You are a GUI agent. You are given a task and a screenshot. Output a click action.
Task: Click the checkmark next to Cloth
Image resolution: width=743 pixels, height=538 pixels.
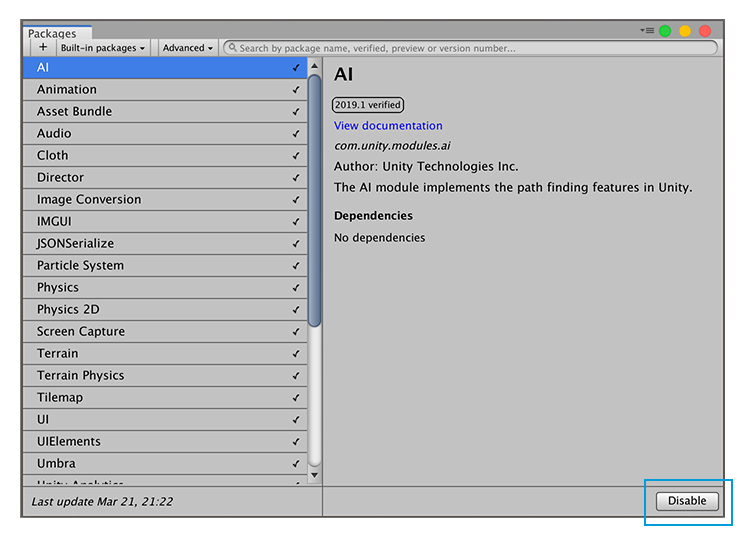pos(296,155)
